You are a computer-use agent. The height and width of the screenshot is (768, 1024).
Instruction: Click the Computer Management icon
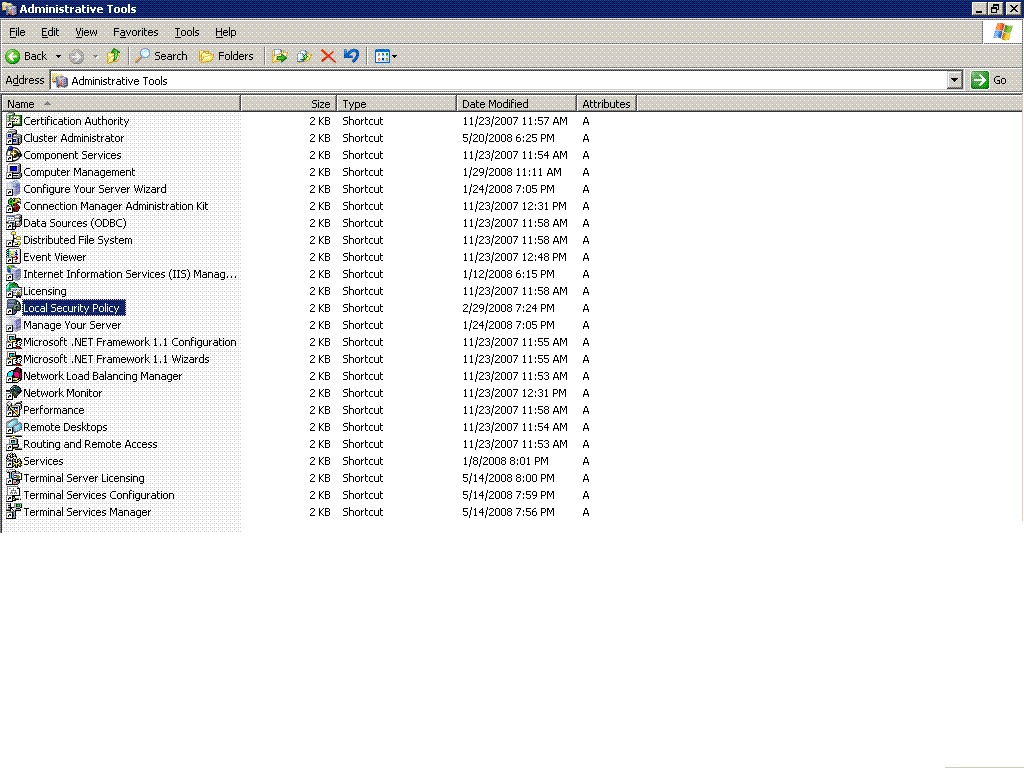click(14, 172)
